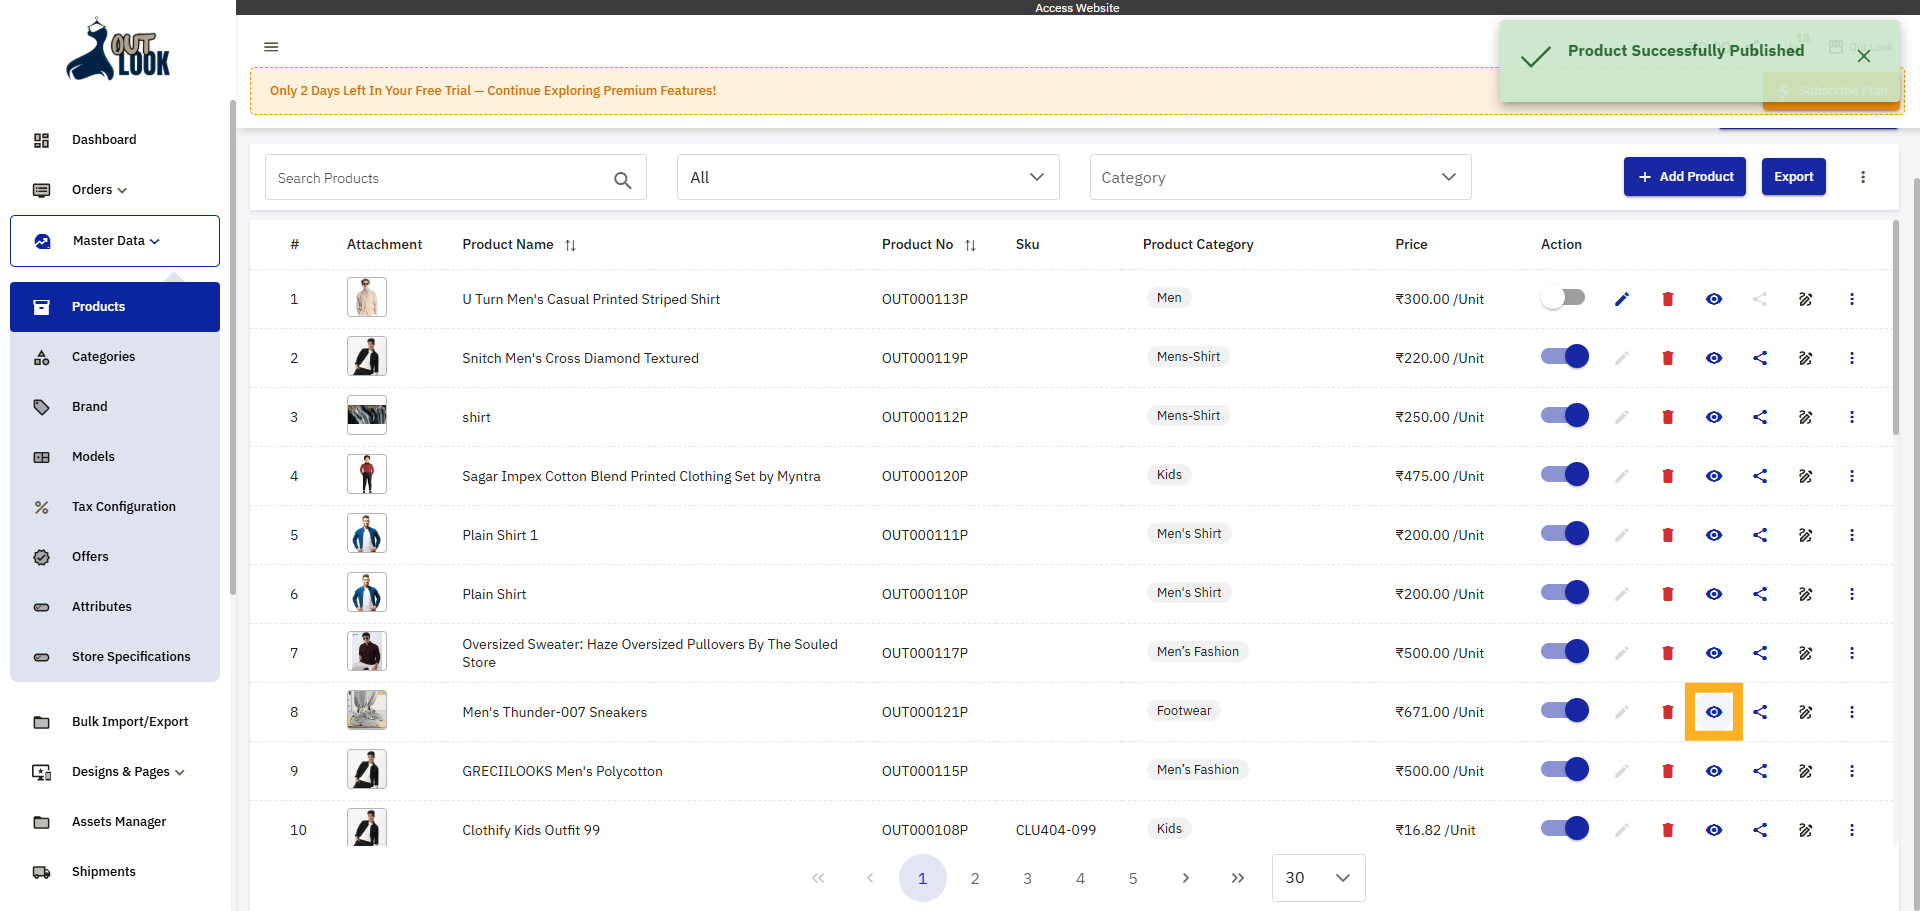This screenshot has height=911, width=1920.
Task: Open the hamburger menu at top left
Action: [271, 47]
